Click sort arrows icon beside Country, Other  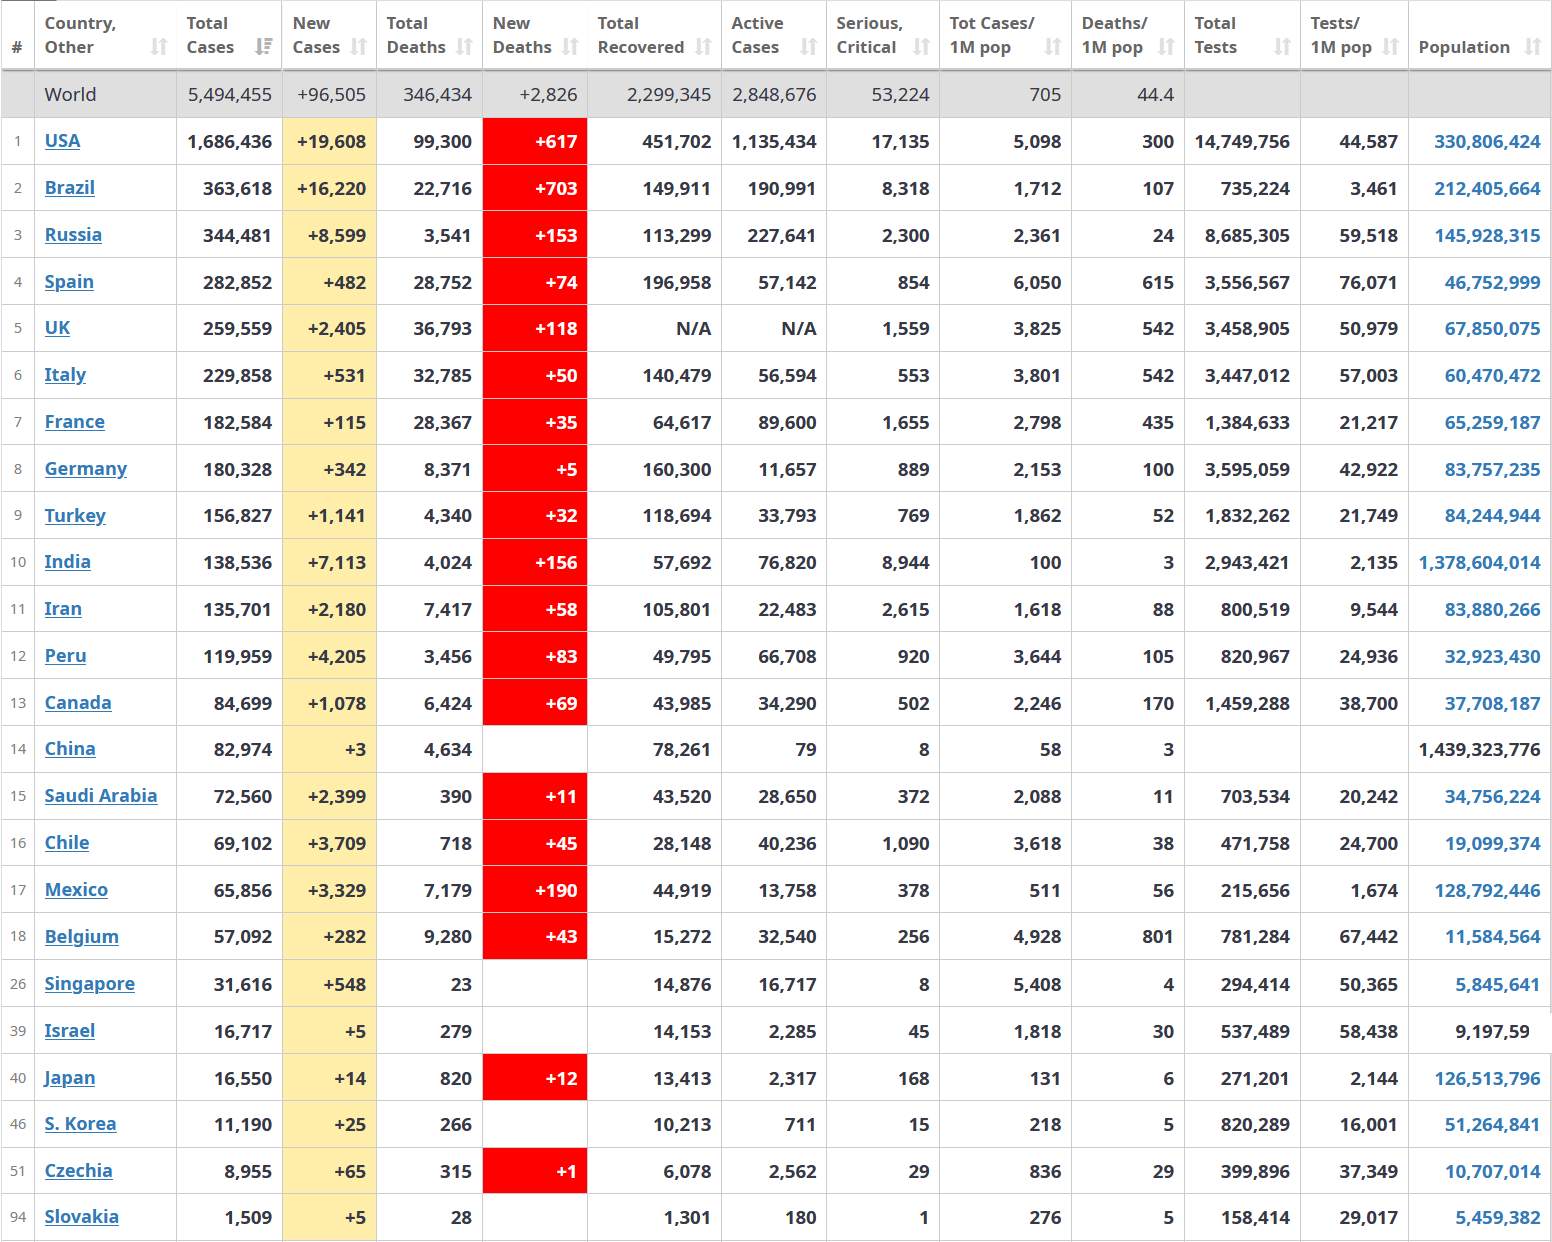[159, 47]
